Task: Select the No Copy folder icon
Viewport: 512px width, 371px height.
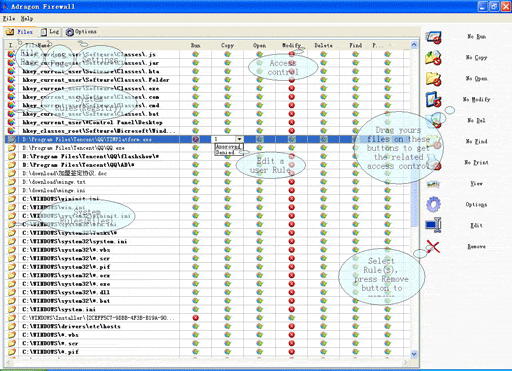Action: coord(433,58)
